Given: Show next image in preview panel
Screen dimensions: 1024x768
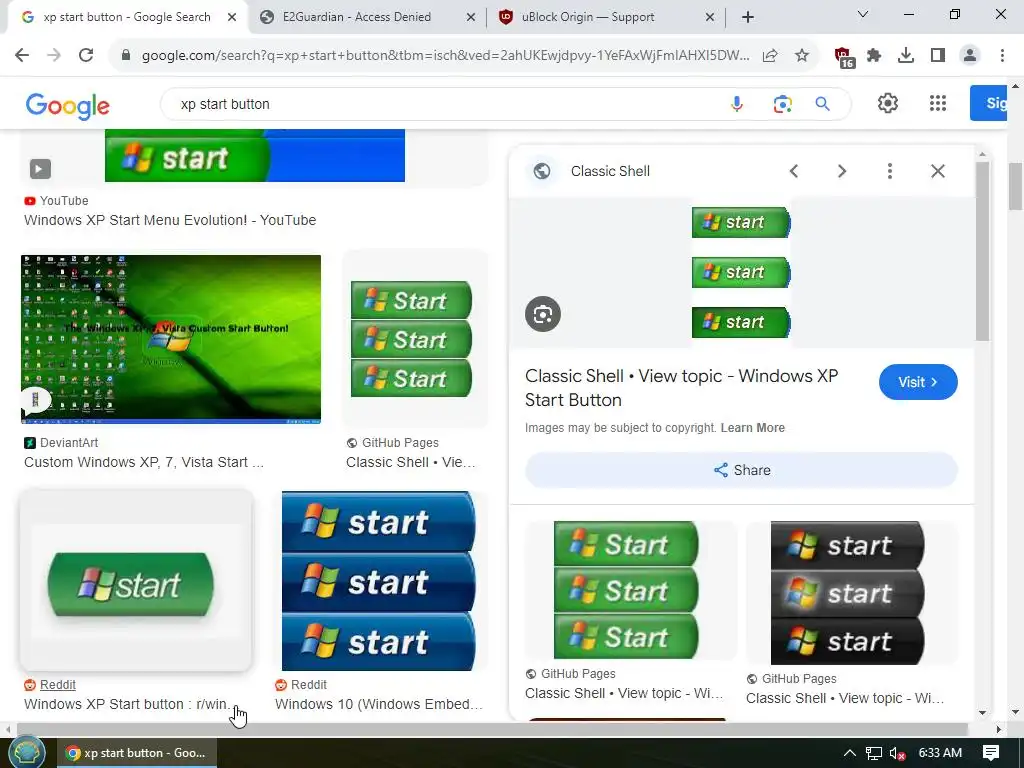Looking at the screenshot, I should [x=842, y=171].
